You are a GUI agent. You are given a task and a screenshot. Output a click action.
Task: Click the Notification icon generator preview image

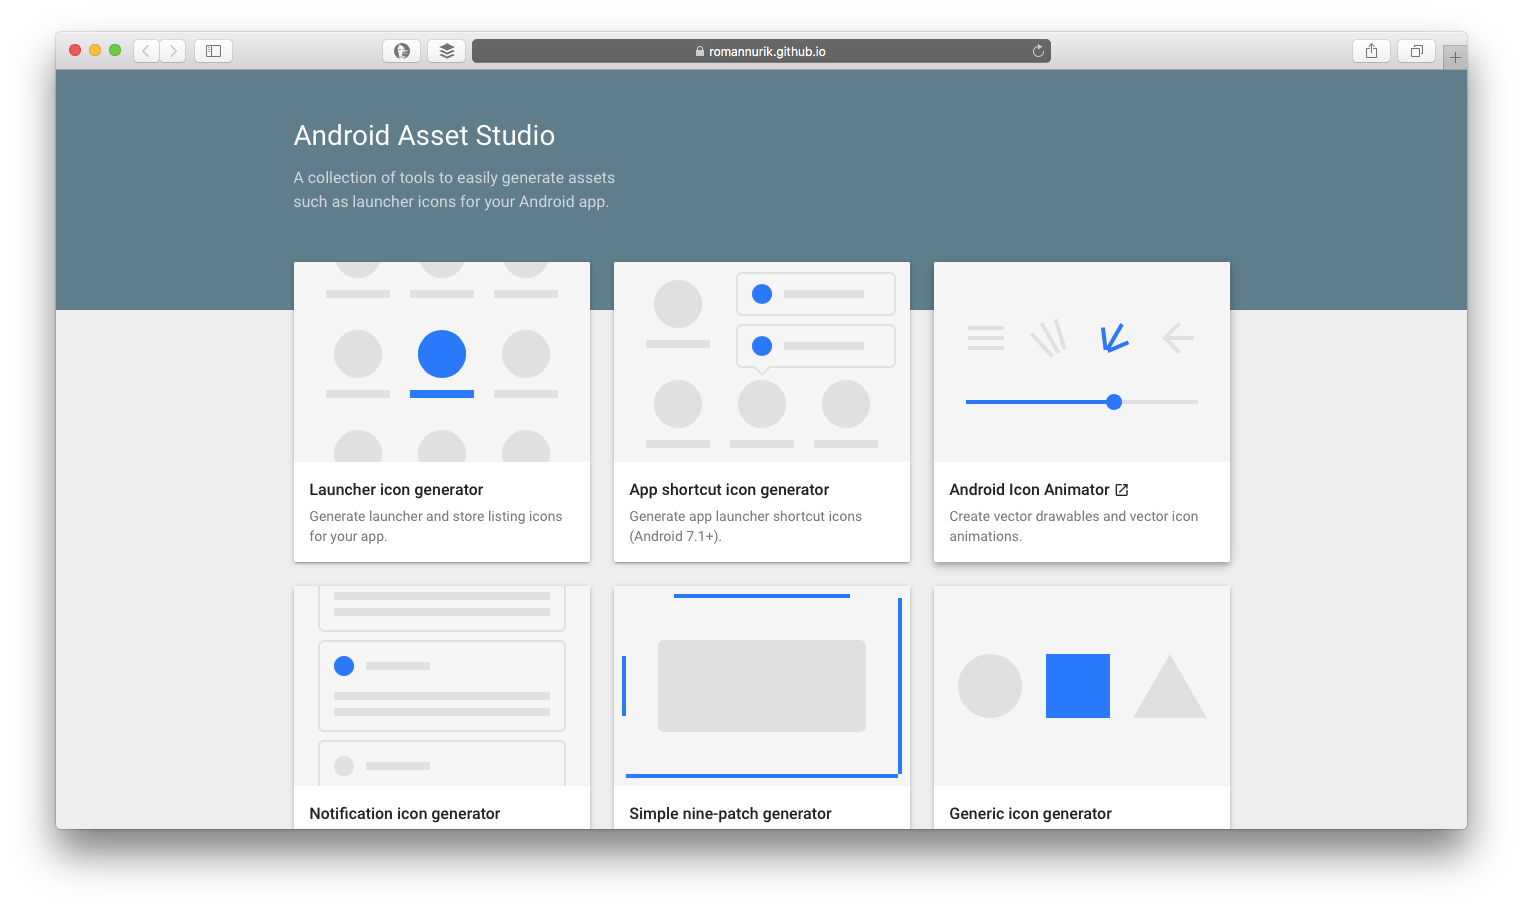tap(442, 686)
